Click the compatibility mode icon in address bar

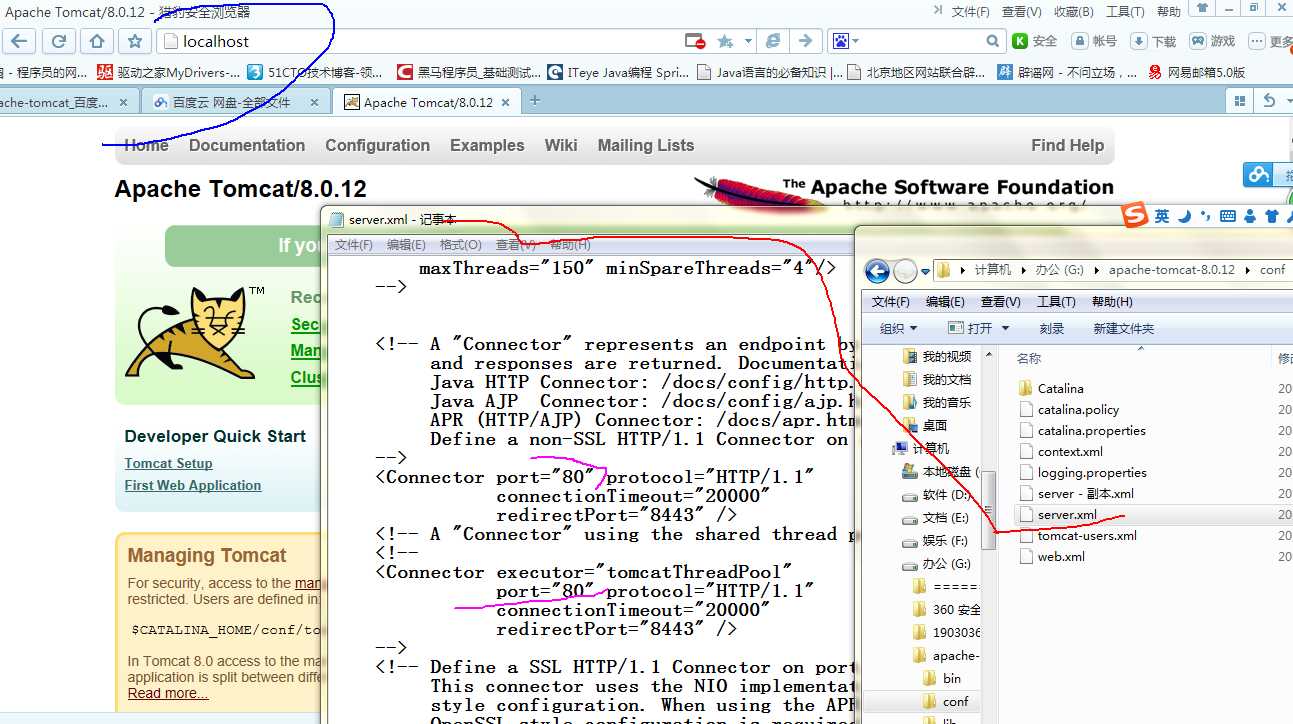(x=772, y=41)
